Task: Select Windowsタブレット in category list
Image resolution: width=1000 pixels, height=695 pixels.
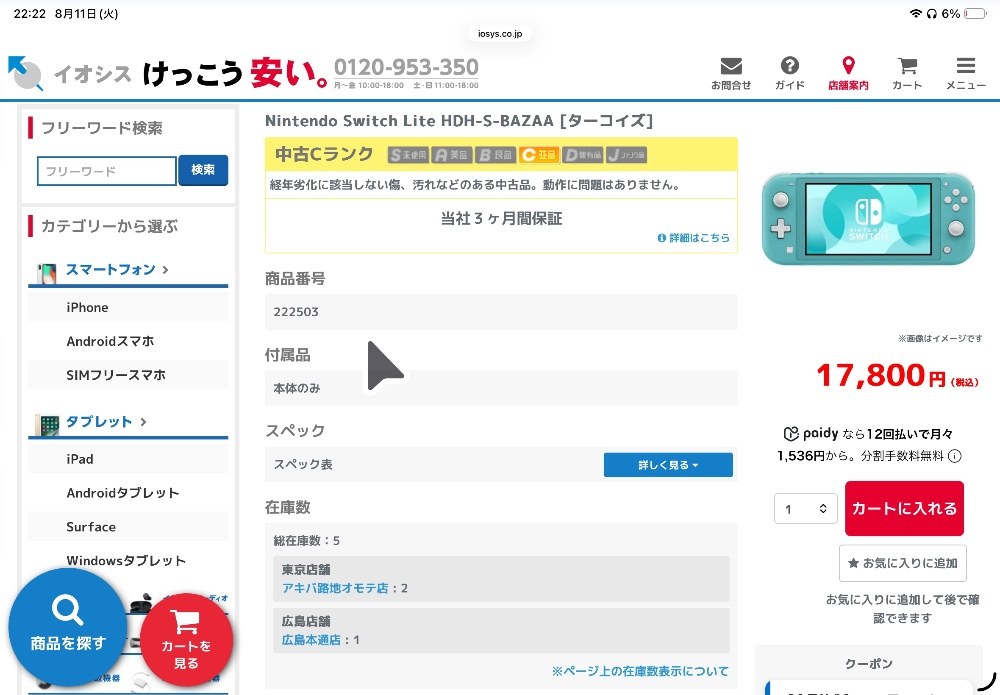Action: click(x=128, y=560)
